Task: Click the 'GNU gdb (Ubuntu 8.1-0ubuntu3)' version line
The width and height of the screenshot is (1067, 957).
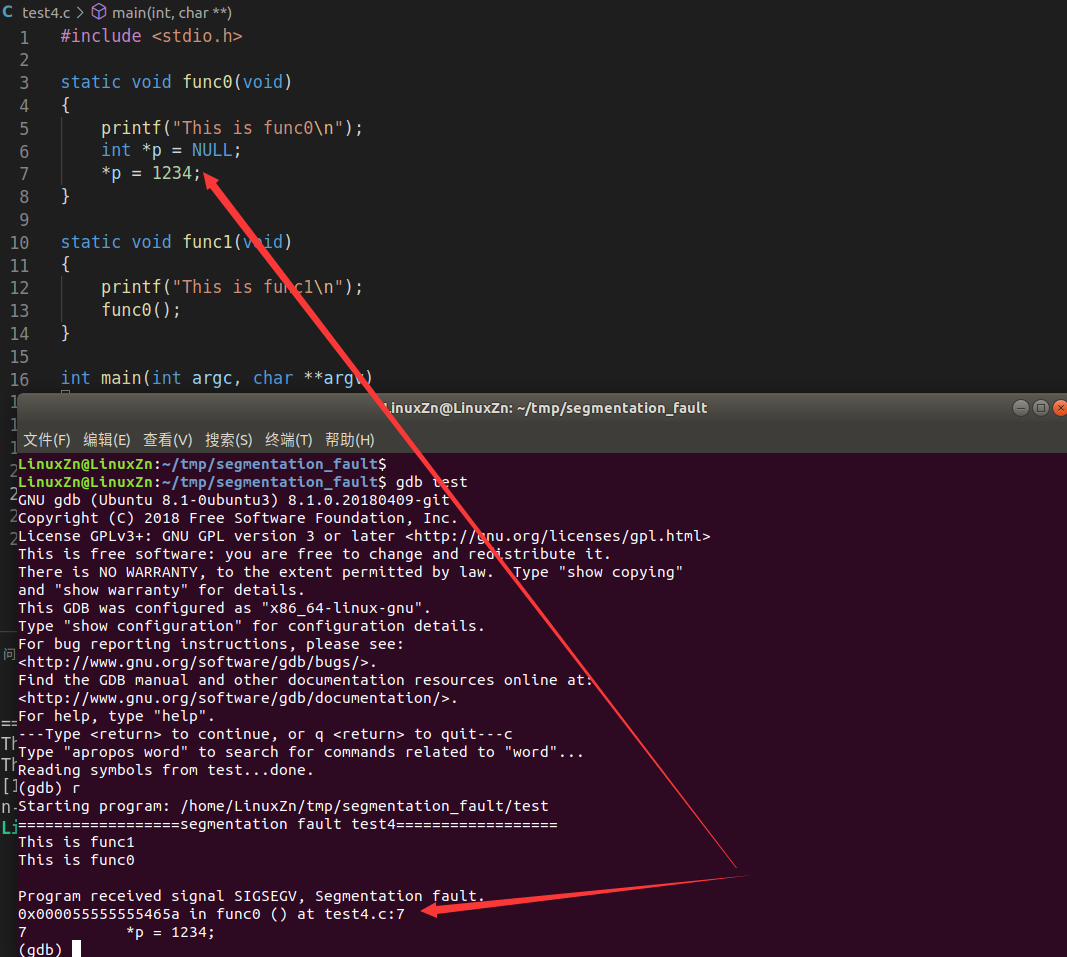Action: [234, 500]
